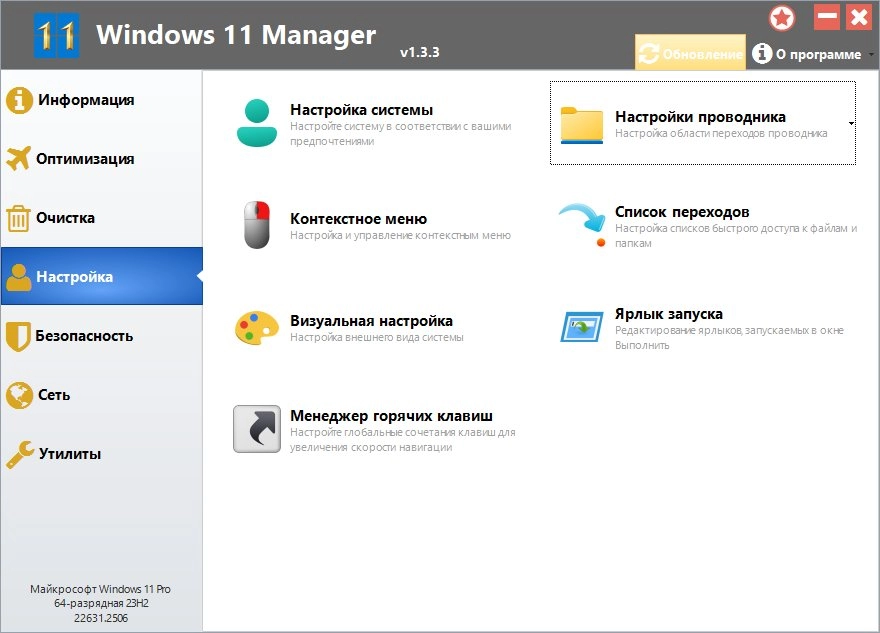Go to the Очистка section
The width and height of the screenshot is (880, 633).
pyautogui.click(x=102, y=218)
